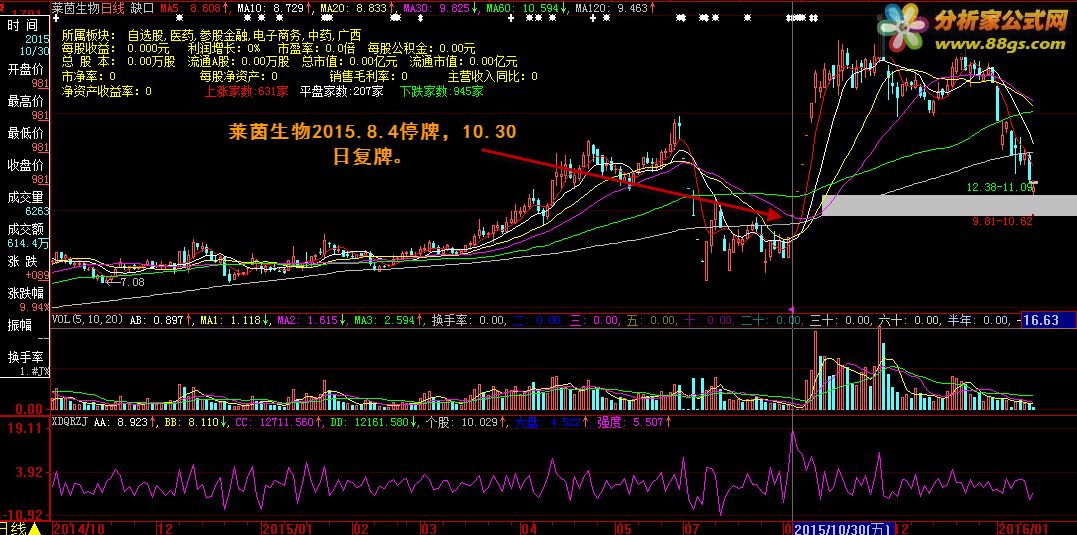Click the 下跌家数:945家 text

pos(442,91)
